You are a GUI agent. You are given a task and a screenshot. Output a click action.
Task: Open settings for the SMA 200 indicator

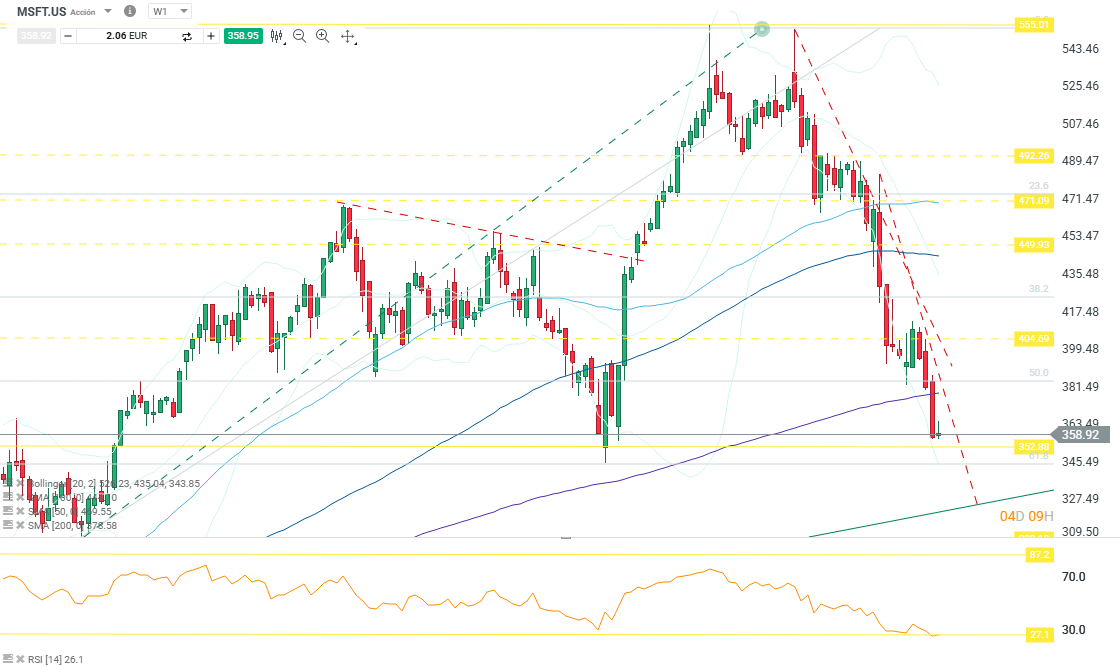coord(7,525)
